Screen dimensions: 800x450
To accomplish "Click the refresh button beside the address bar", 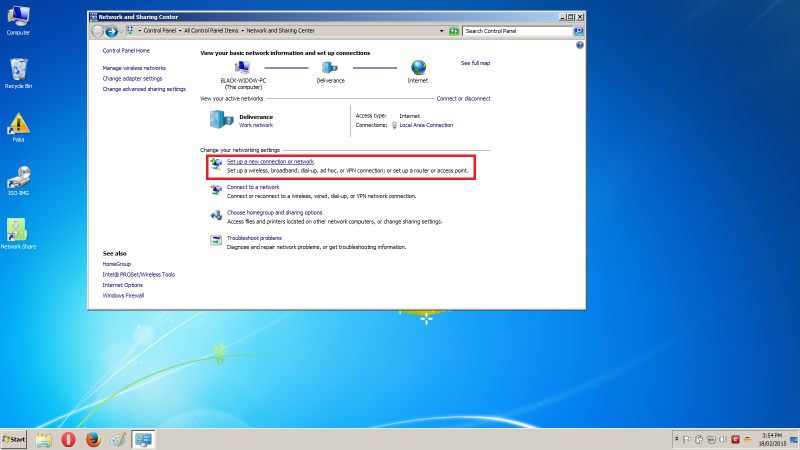I will coord(454,31).
